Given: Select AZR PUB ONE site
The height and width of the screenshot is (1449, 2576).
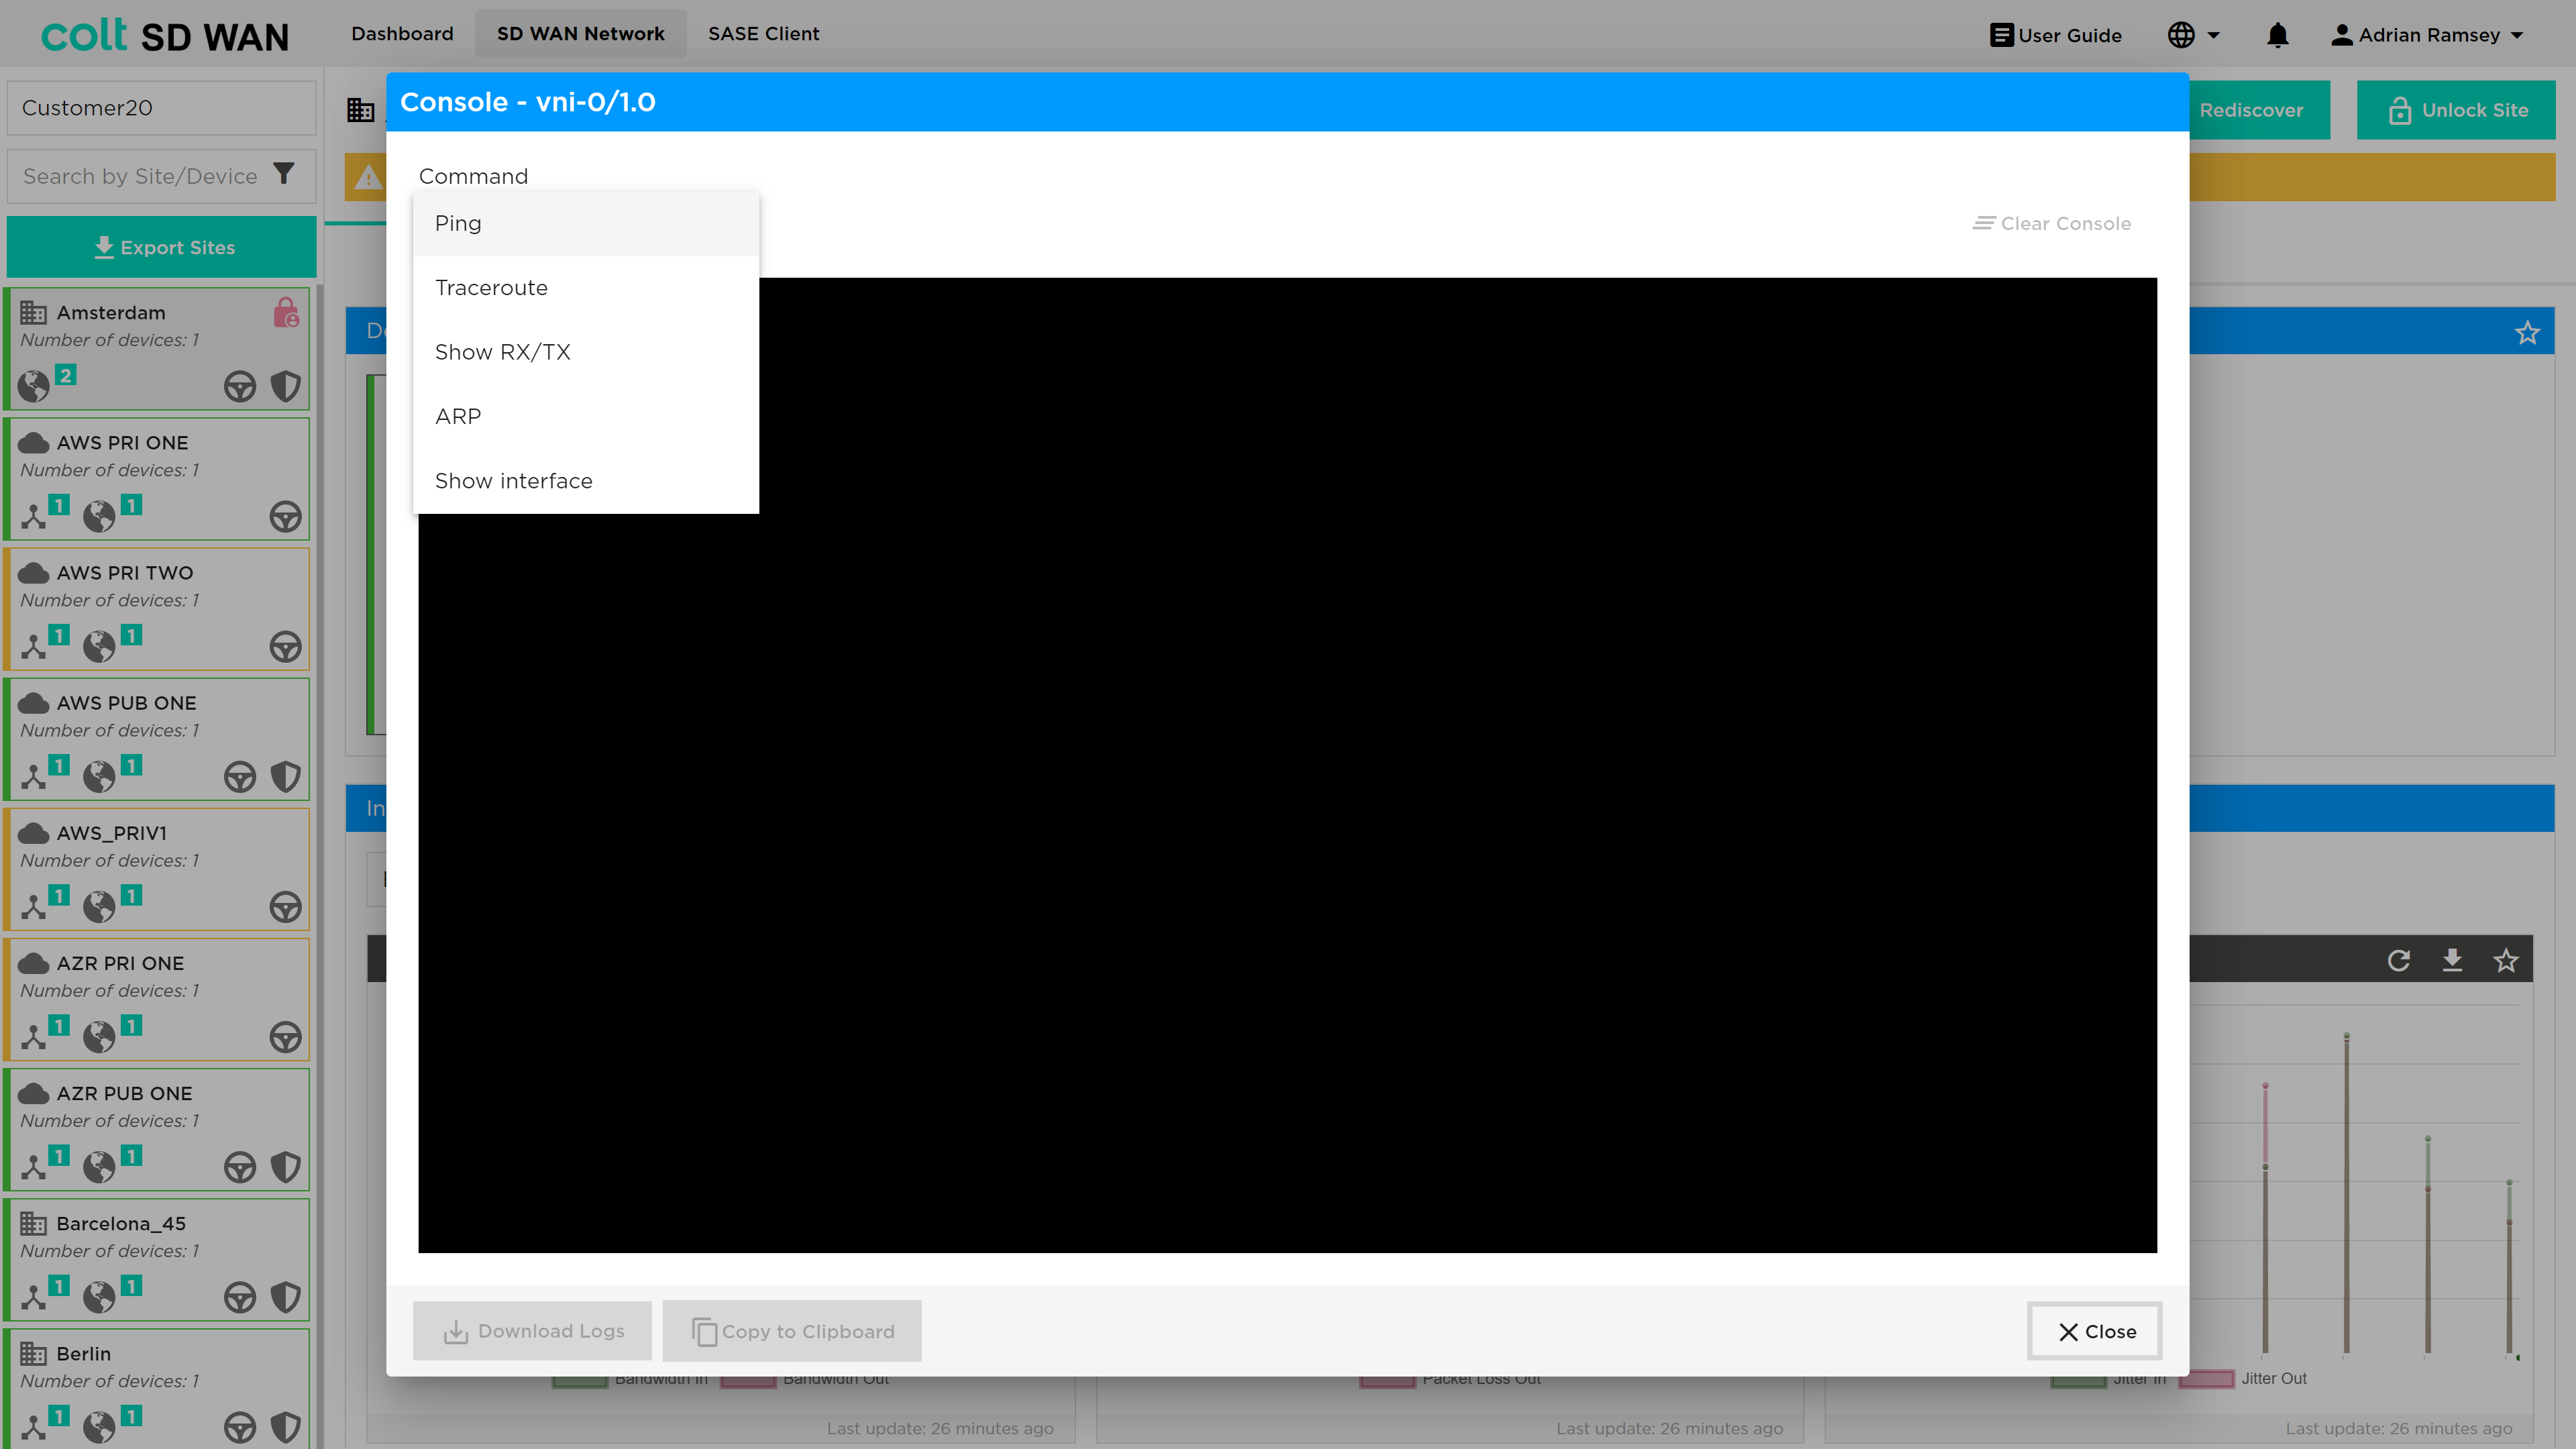Looking at the screenshot, I should click(x=158, y=1129).
